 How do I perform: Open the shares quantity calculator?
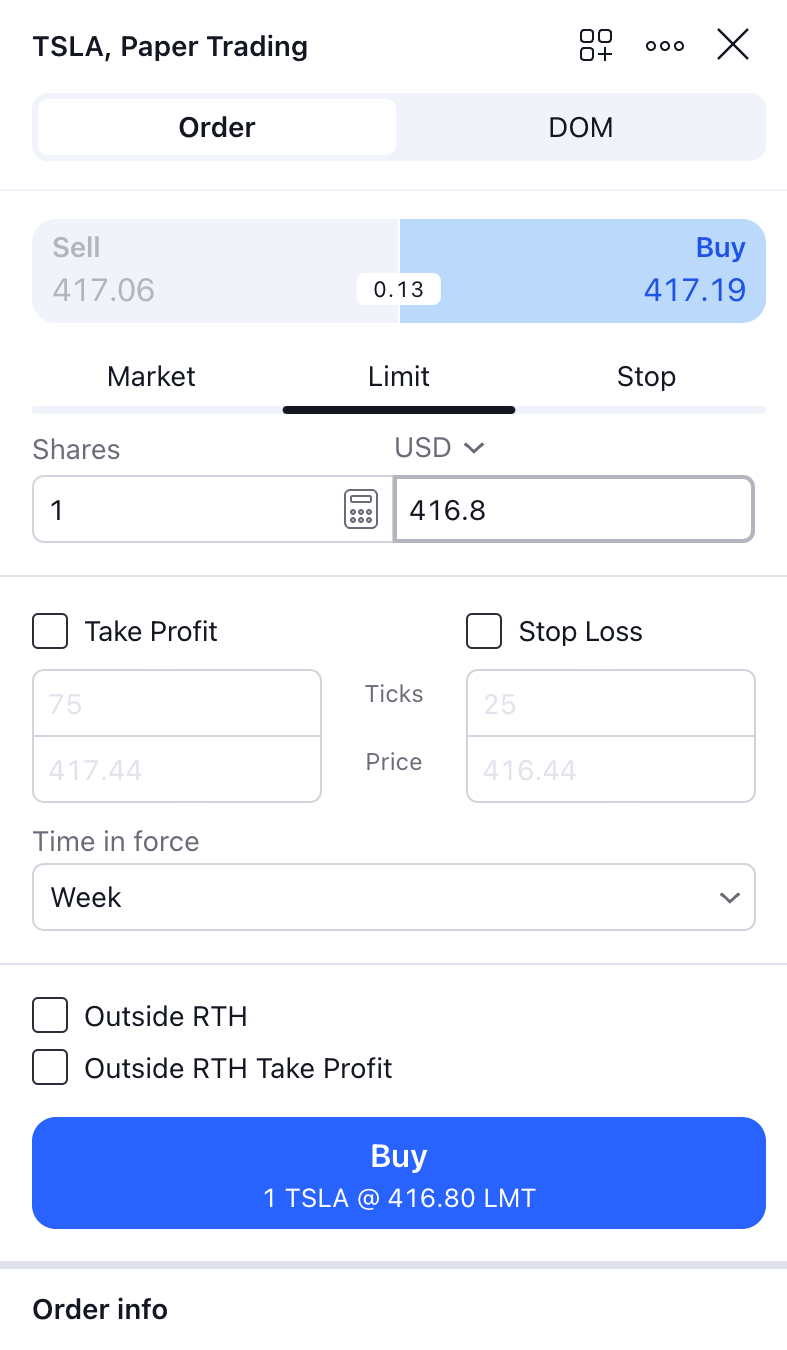[x=360, y=510]
